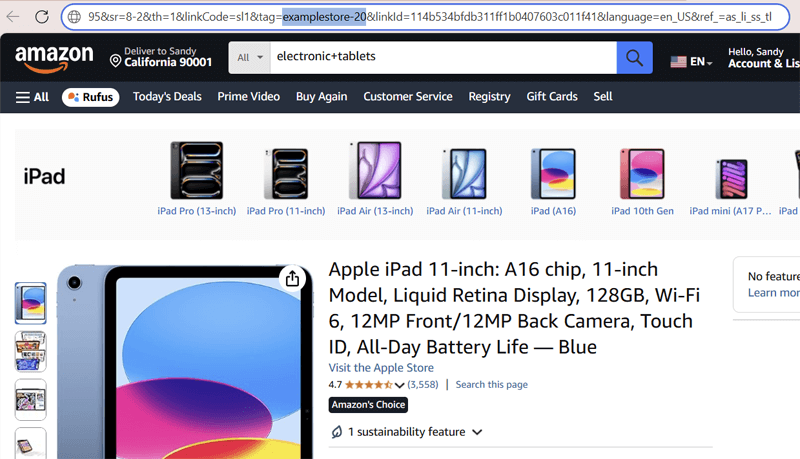Click the share icon on product image
The width and height of the screenshot is (800, 459).
coord(292,278)
